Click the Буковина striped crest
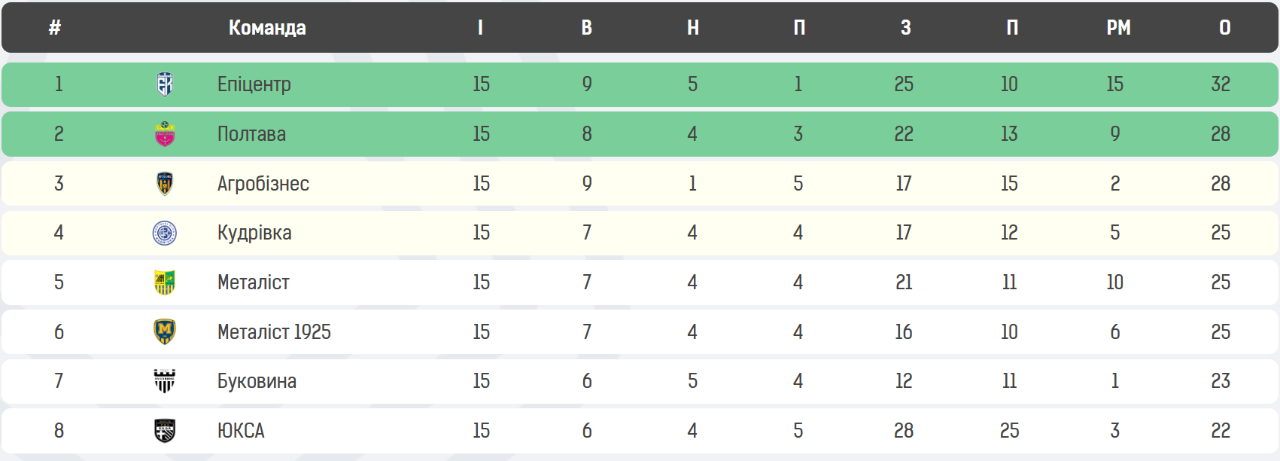 [x=165, y=381]
